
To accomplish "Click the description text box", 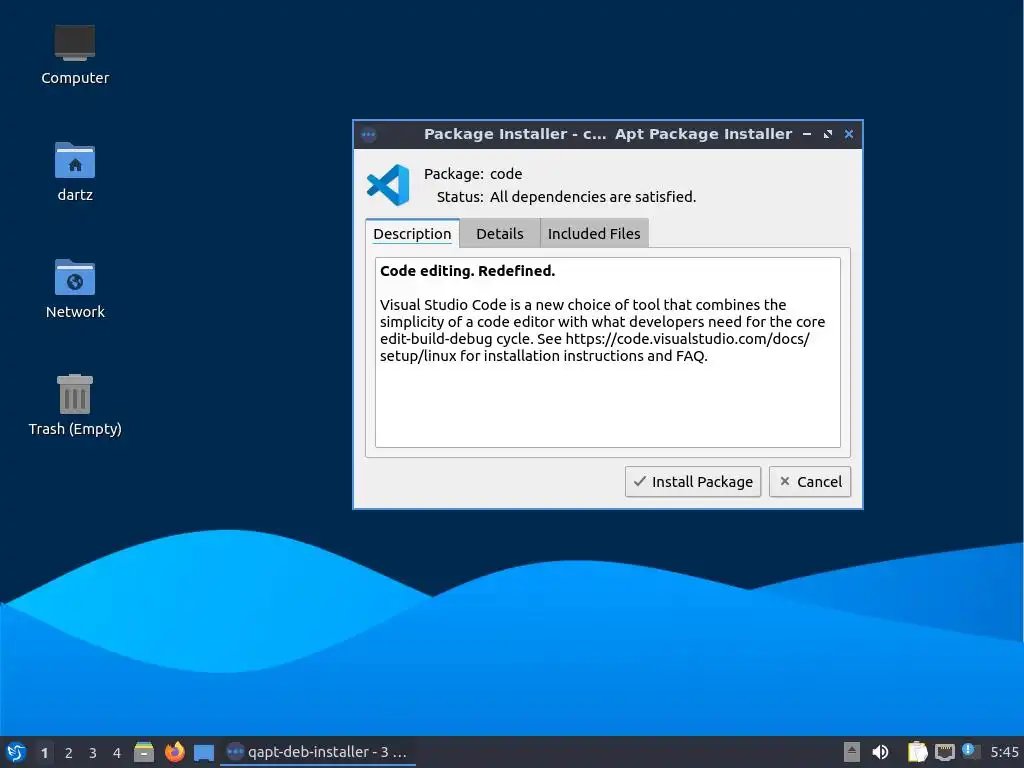I will pyautogui.click(x=607, y=352).
